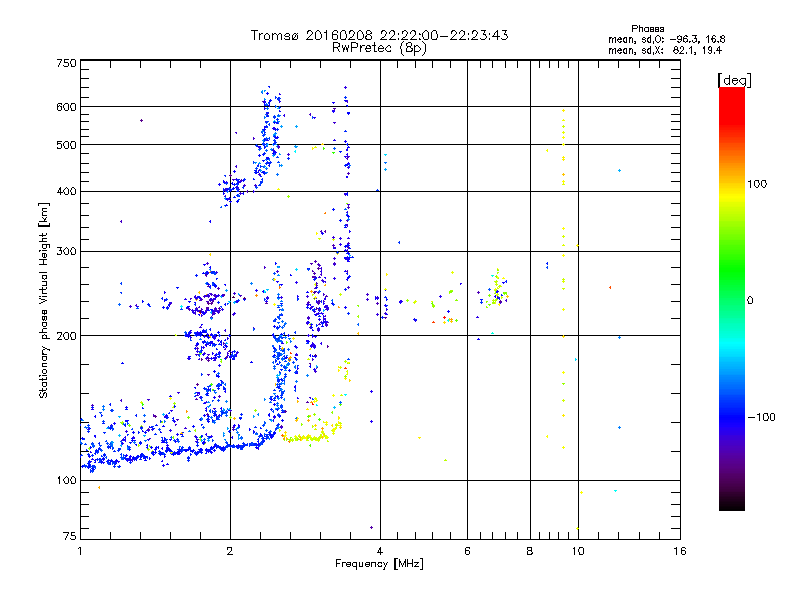
Task: Click colorbar tick label '100'
Action: click(757, 184)
